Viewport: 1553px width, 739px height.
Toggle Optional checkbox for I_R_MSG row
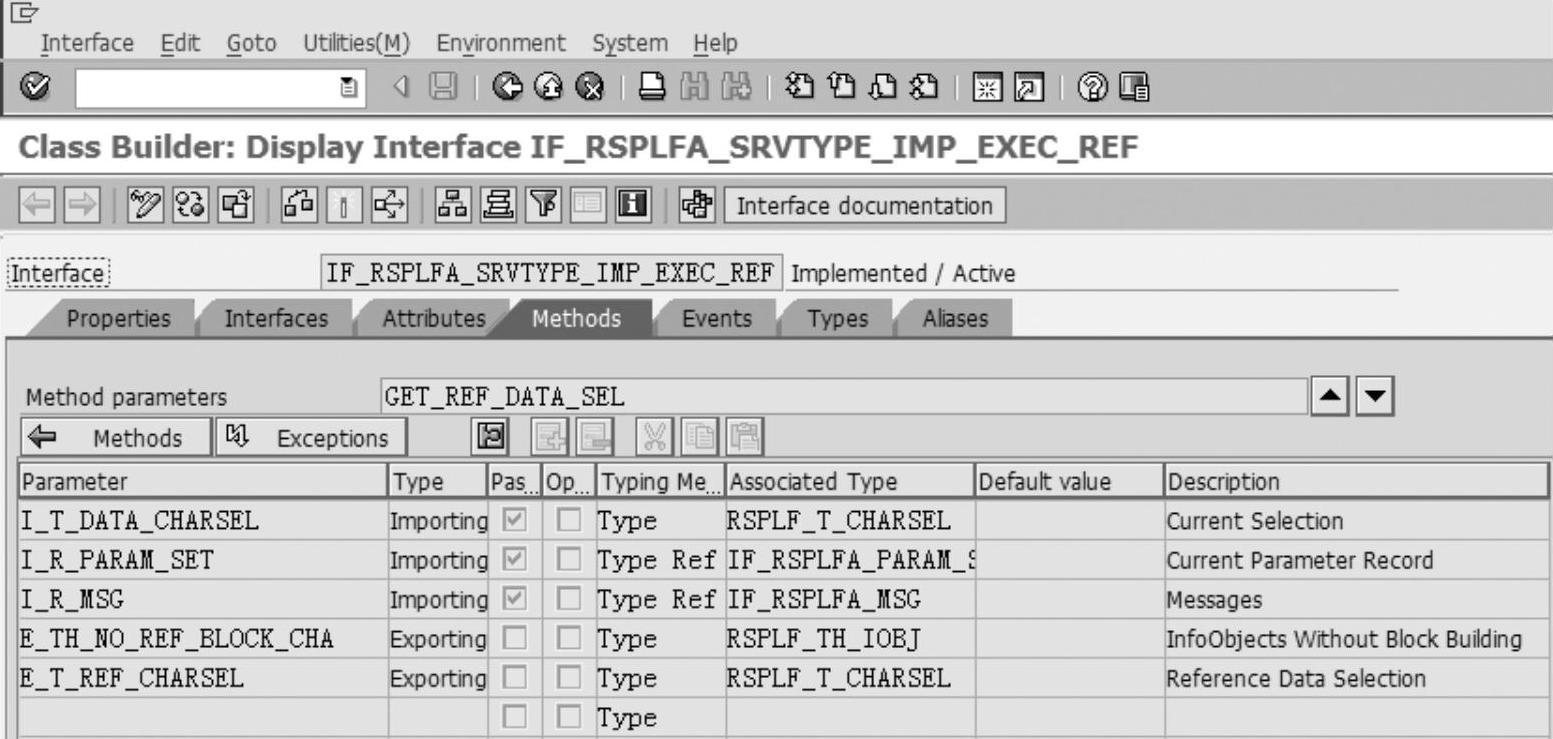(569, 600)
